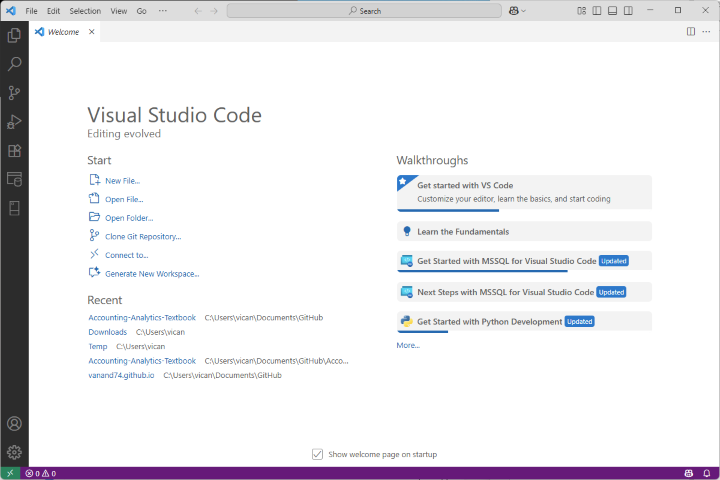720x480 pixels.
Task: Open Get Started with Python Development walkthrough
Action: click(x=524, y=322)
